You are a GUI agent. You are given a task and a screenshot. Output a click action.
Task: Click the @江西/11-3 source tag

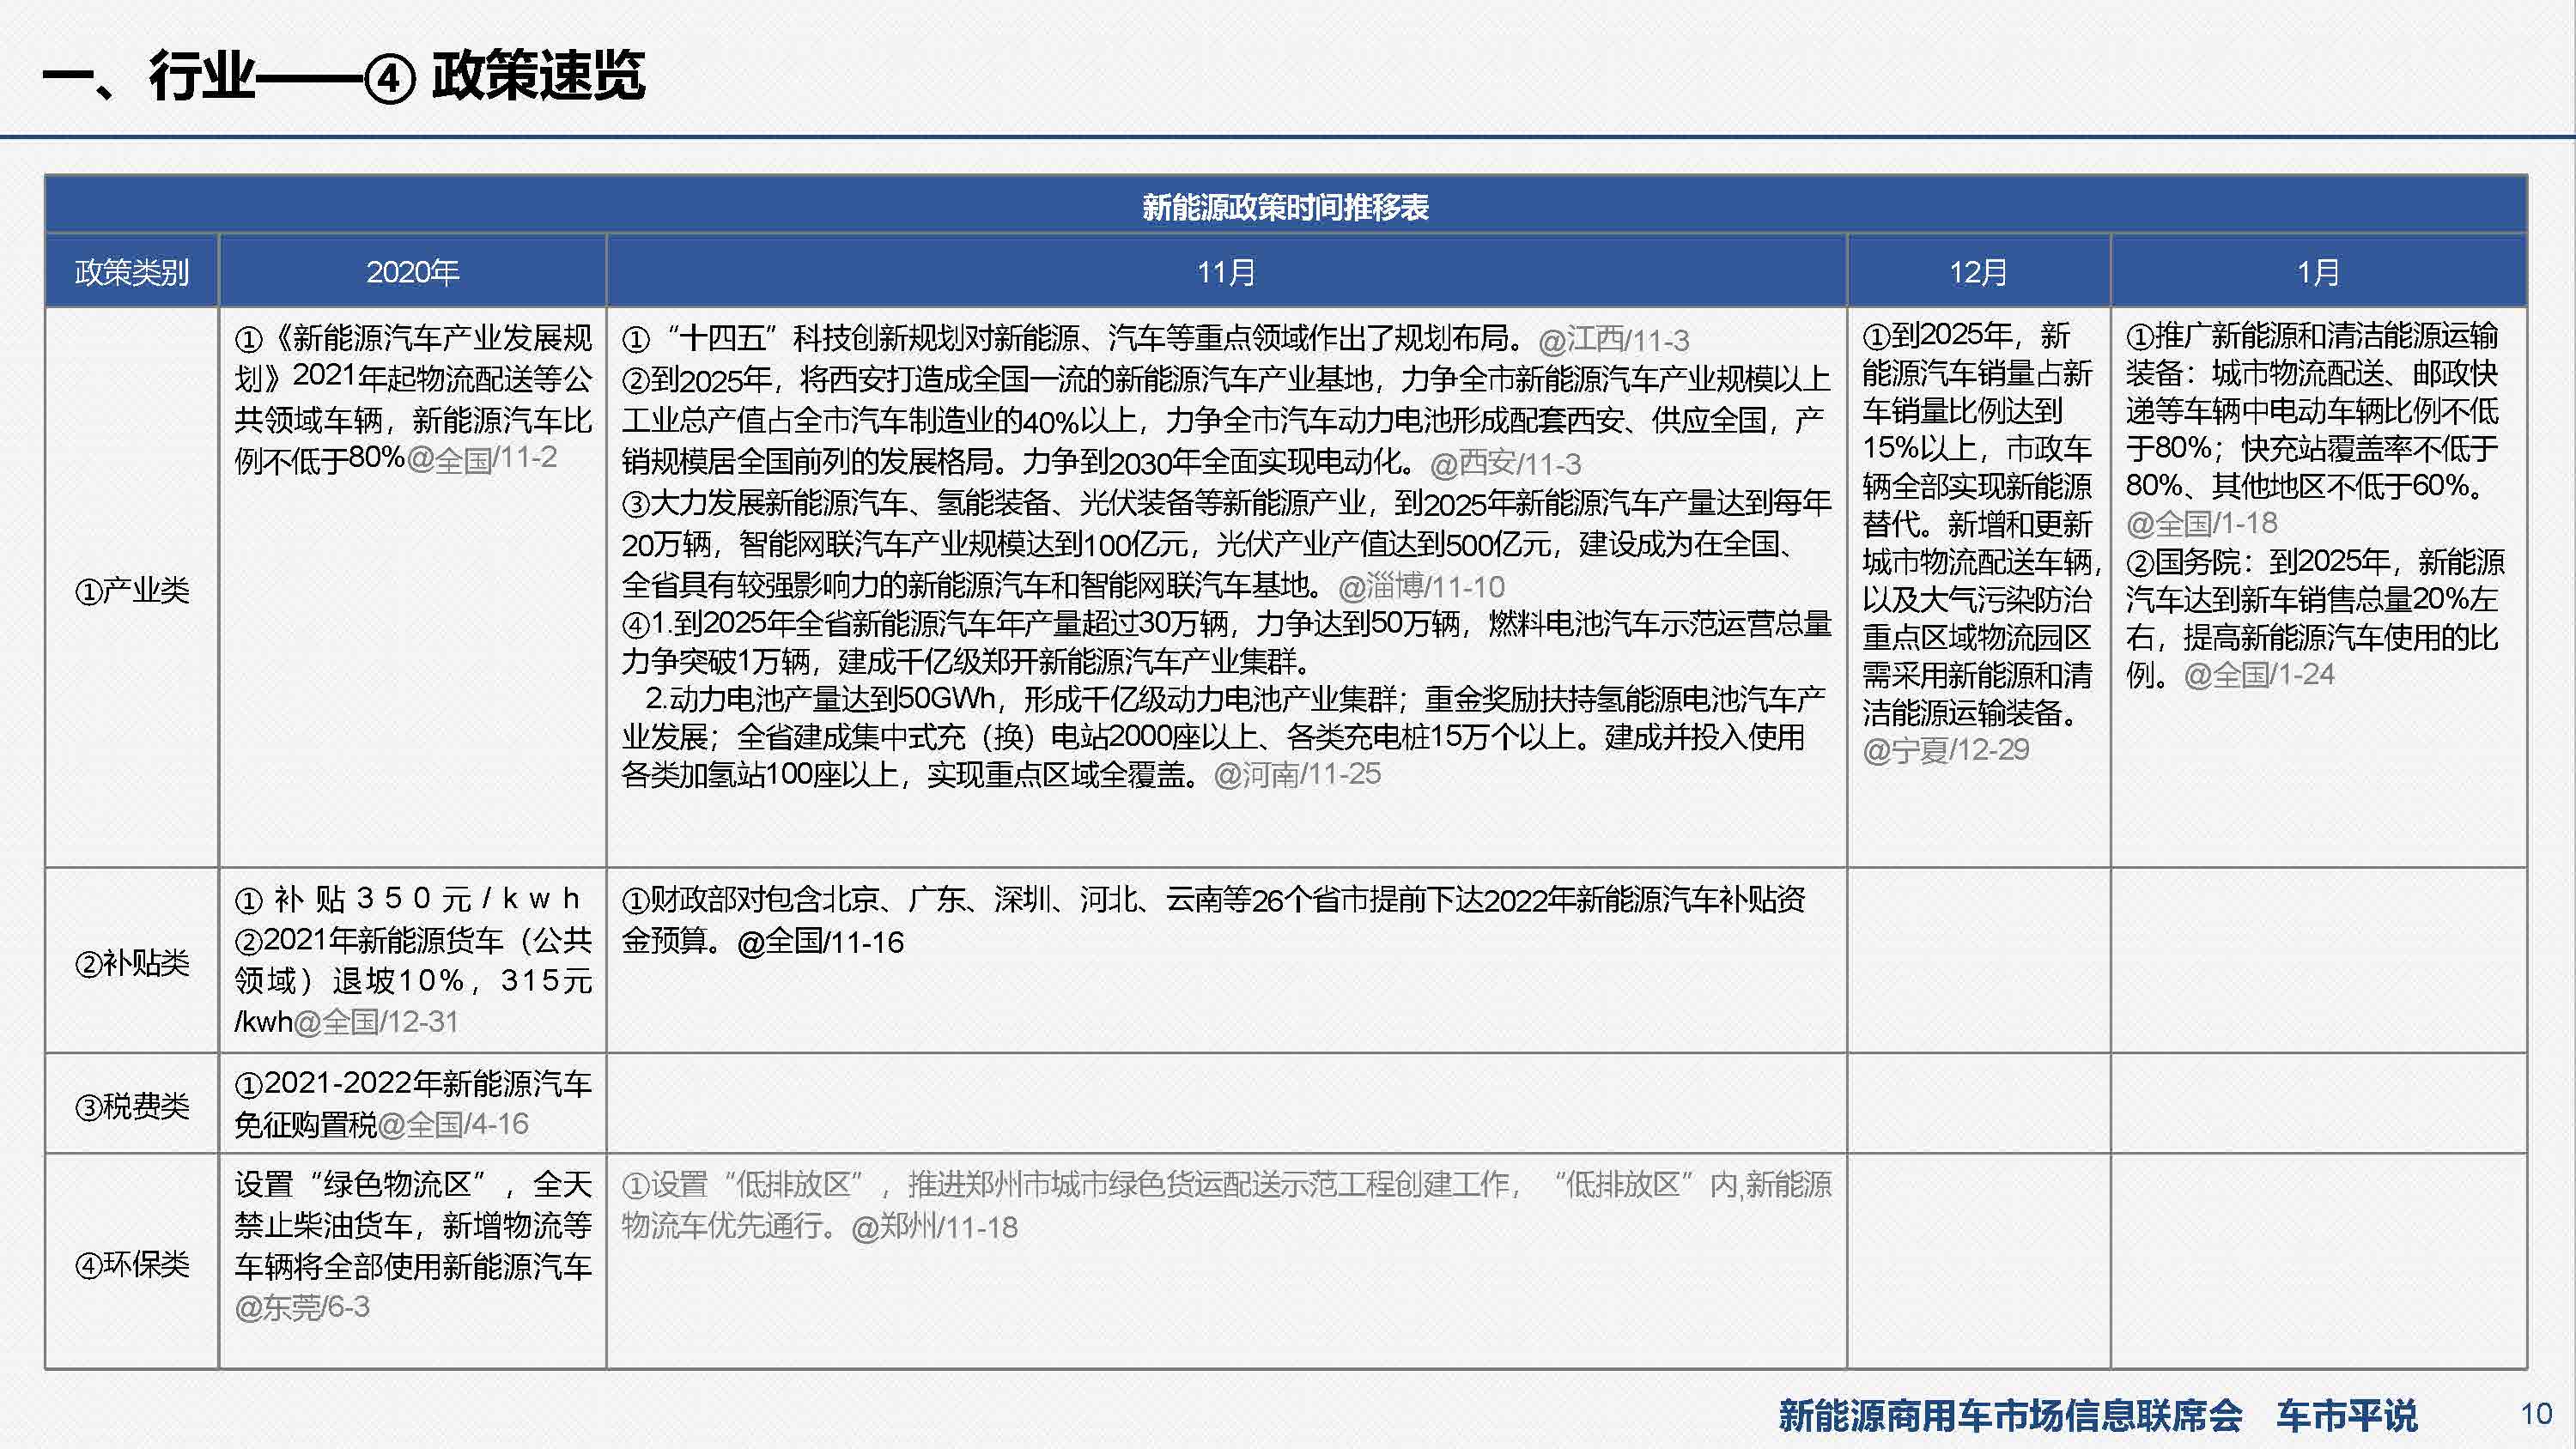pyautogui.click(x=1614, y=340)
